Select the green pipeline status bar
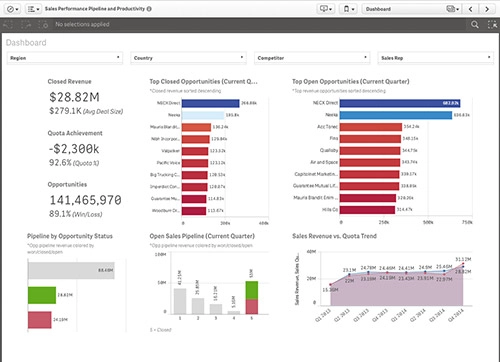 click(x=42, y=295)
